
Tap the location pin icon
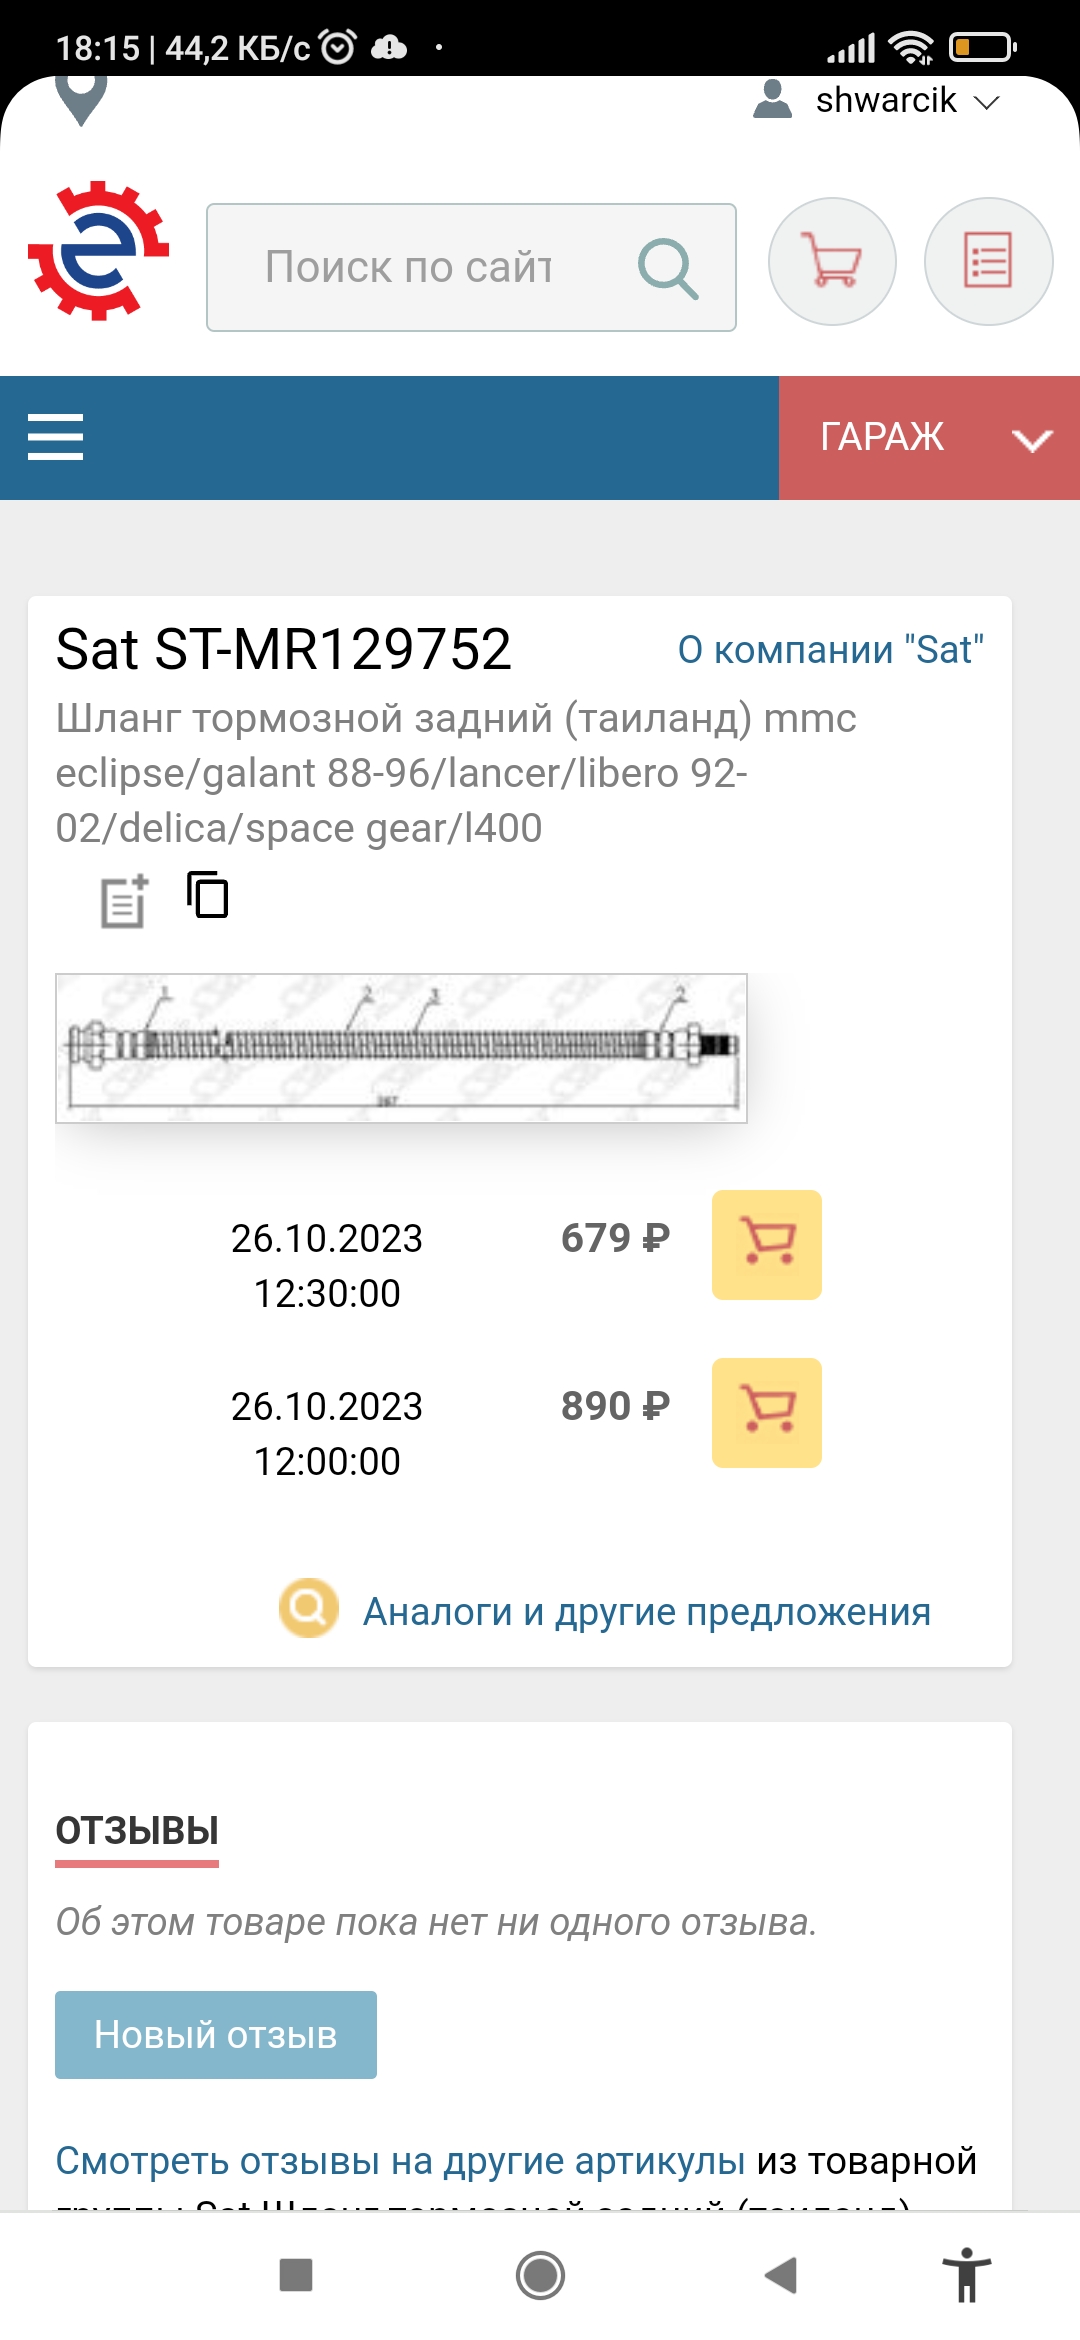(80, 100)
